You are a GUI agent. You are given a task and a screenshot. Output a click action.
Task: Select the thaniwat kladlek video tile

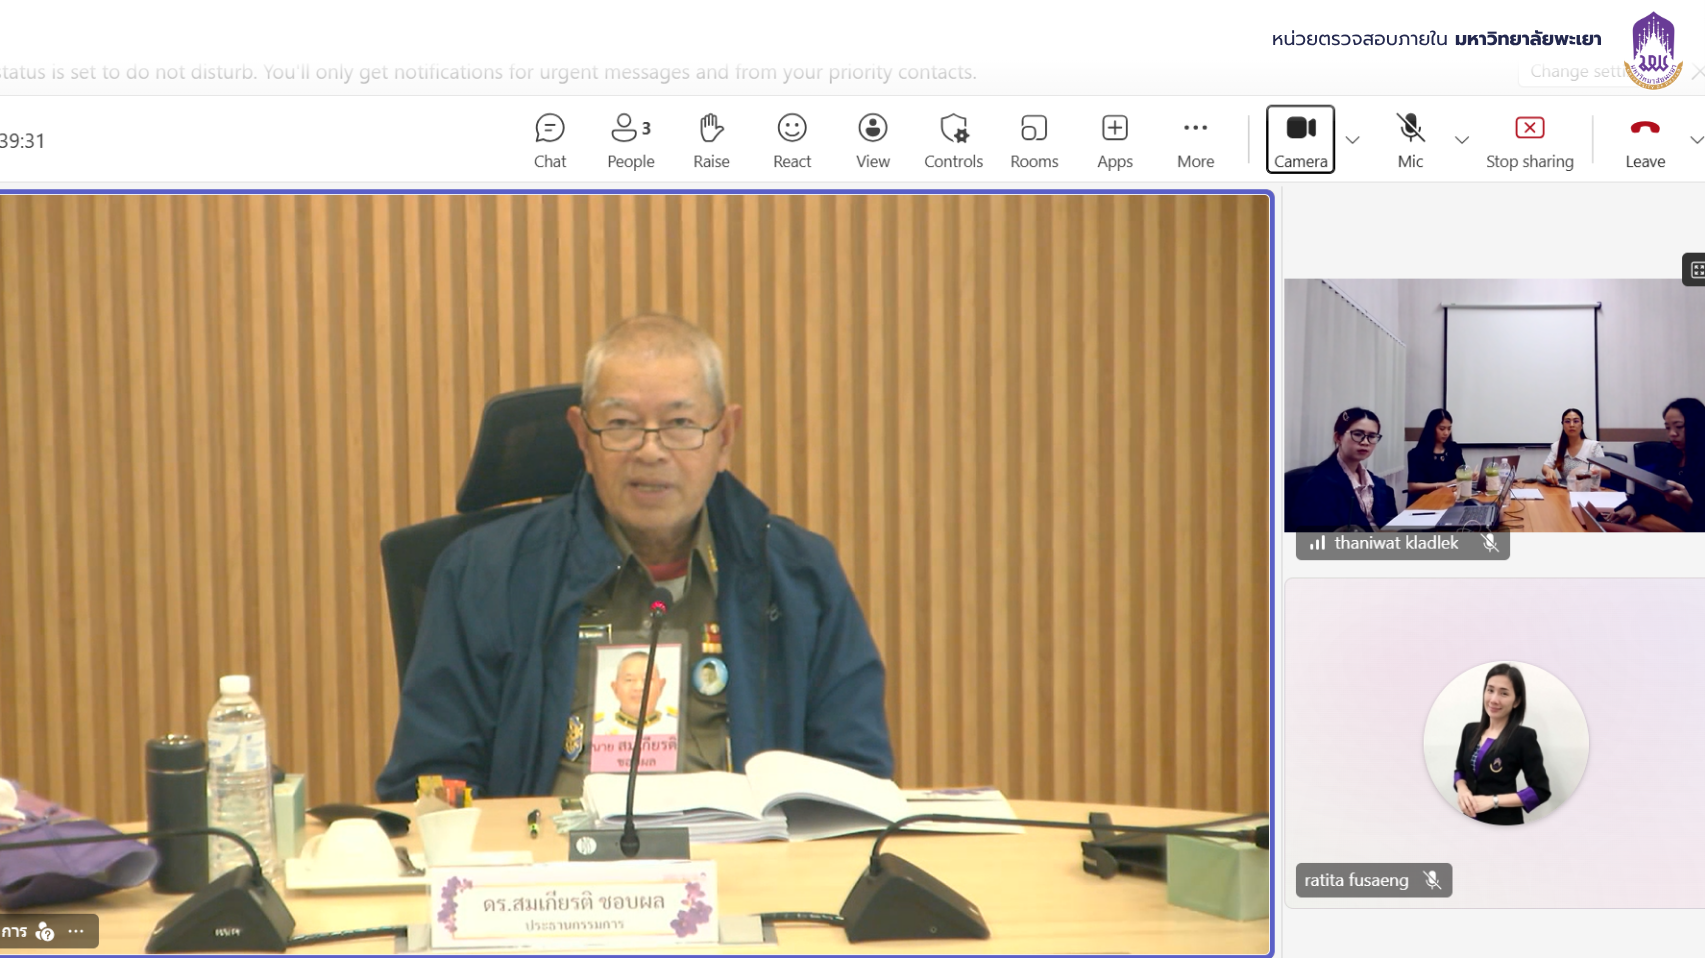(x=1494, y=405)
